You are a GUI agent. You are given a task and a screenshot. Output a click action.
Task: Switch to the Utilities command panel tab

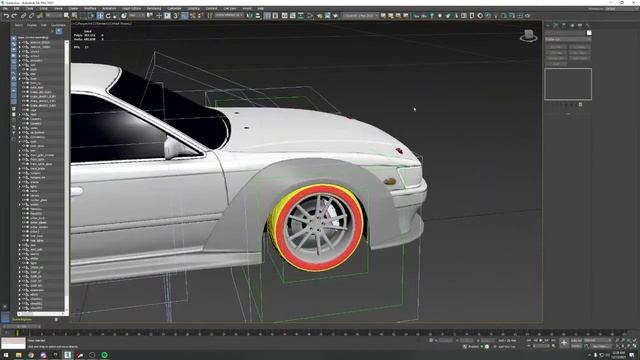tap(587, 25)
